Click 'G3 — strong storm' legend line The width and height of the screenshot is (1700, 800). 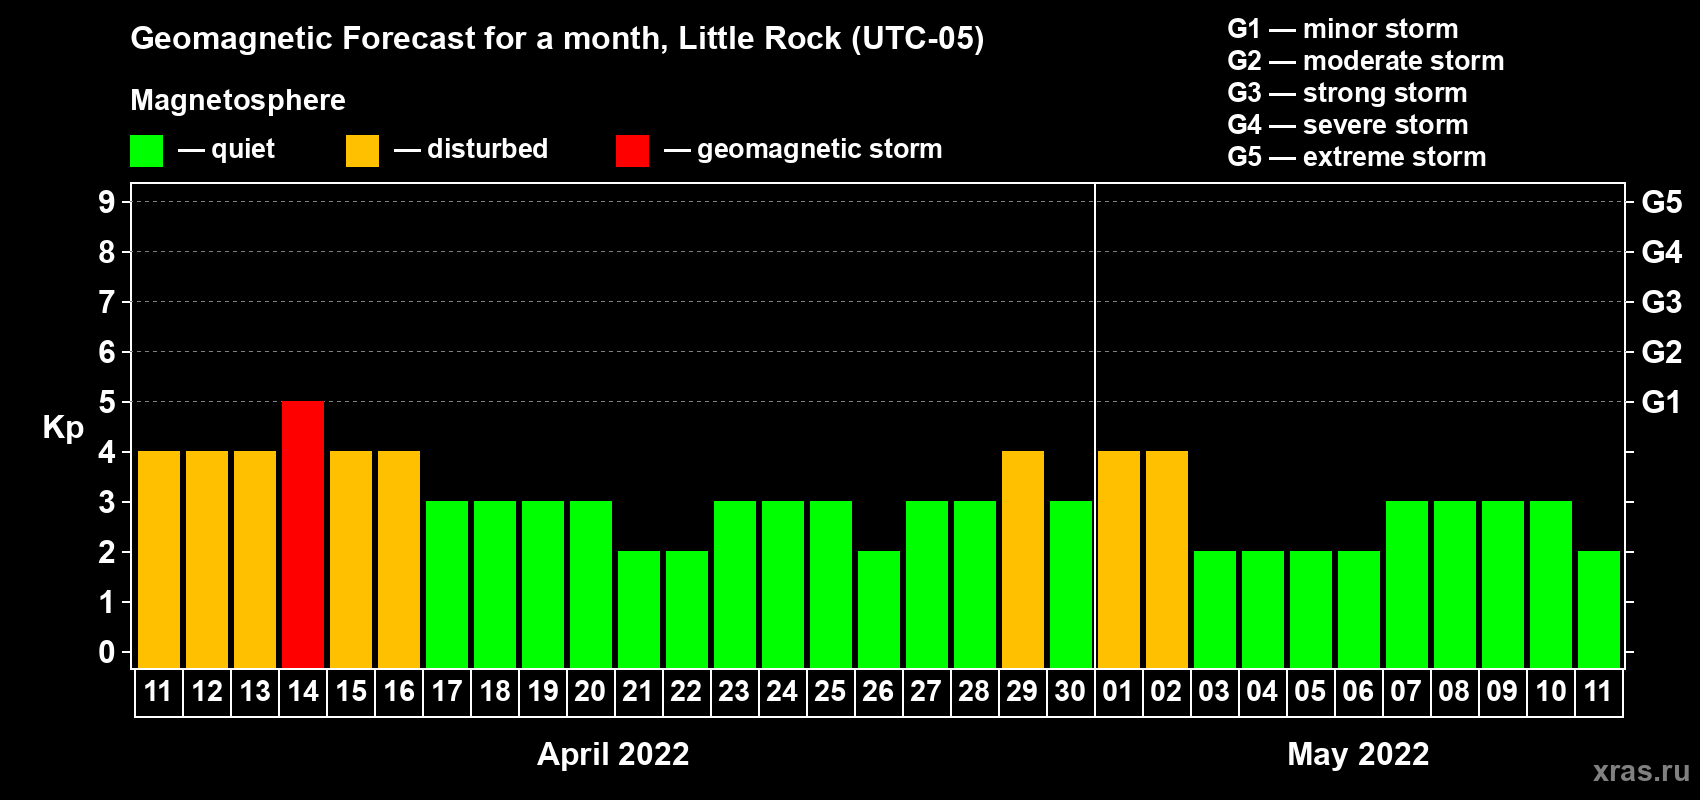pyautogui.click(x=1347, y=93)
